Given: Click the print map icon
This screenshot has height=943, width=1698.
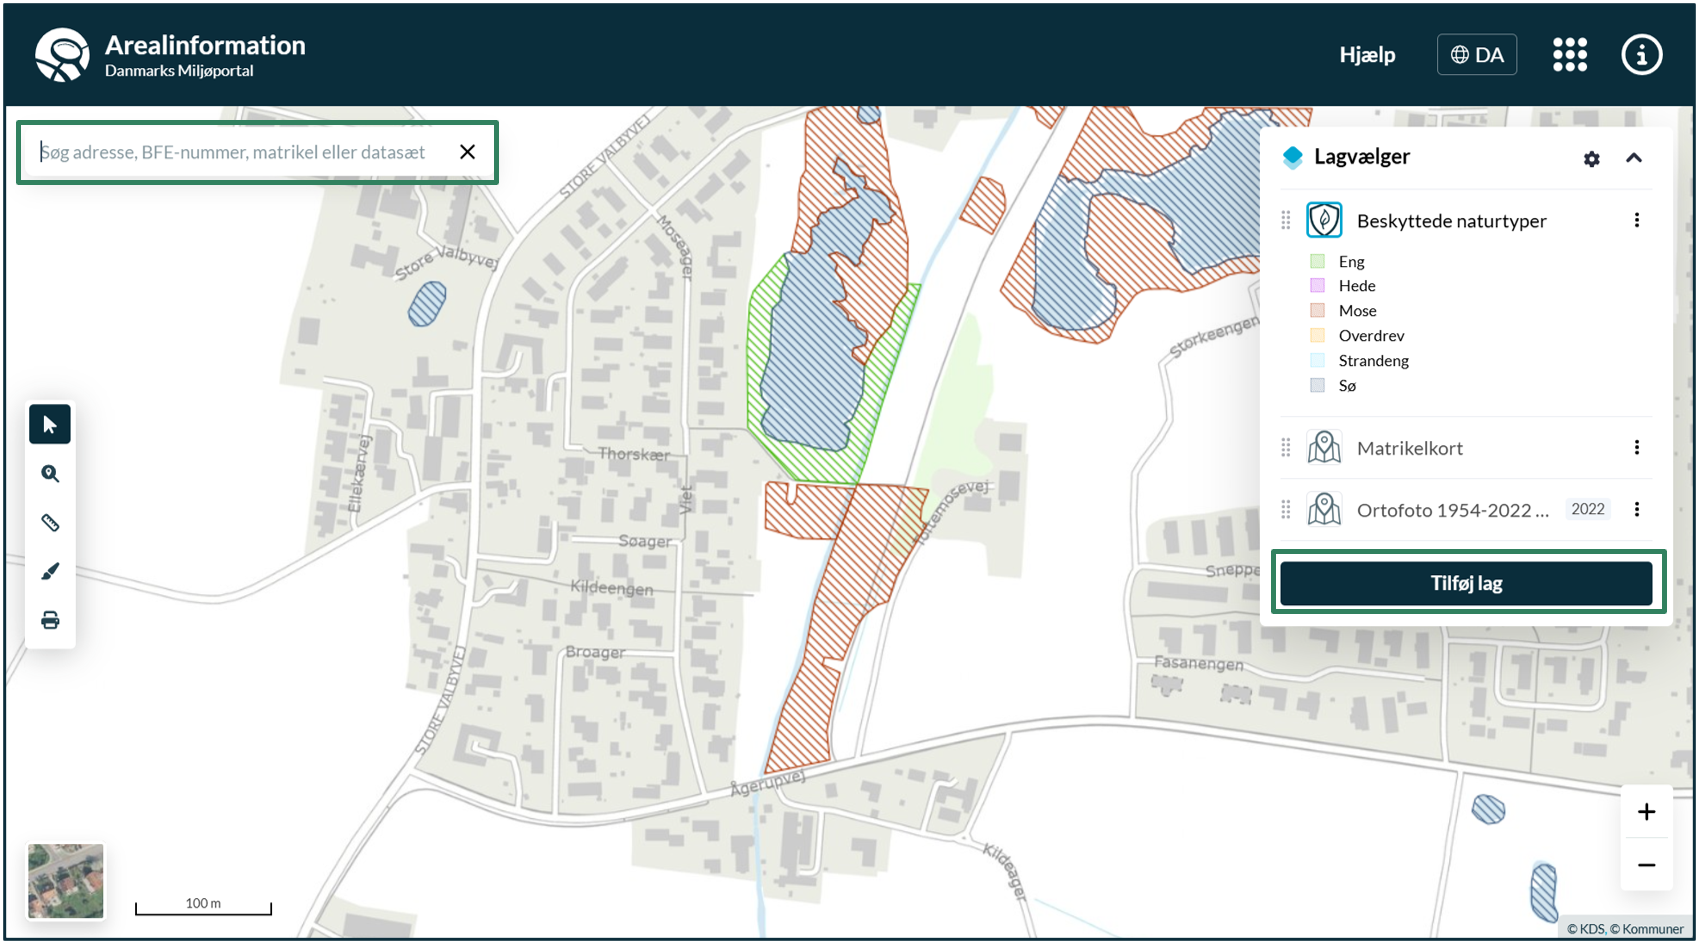Looking at the screenshot, I should (50, 620).
